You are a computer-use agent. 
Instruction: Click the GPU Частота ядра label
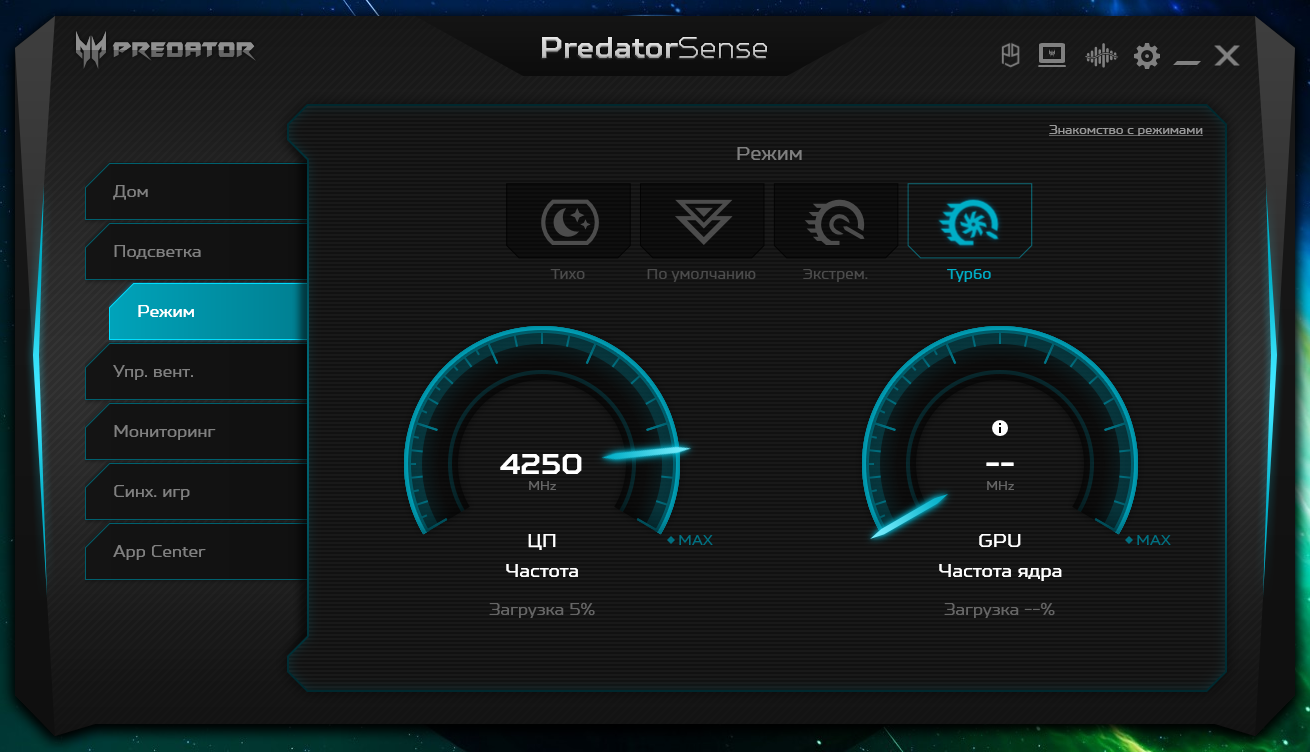1000,556
